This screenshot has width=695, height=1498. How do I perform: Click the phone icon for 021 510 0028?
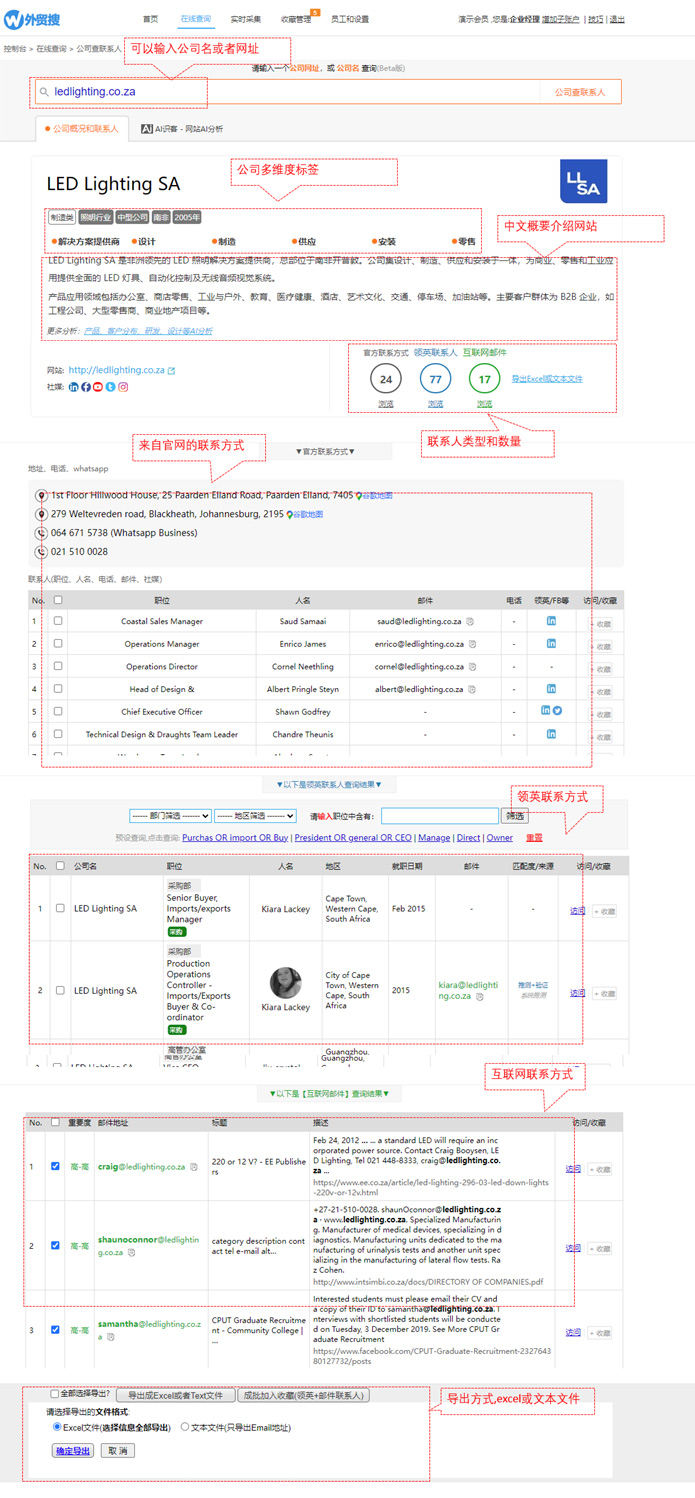41,552
